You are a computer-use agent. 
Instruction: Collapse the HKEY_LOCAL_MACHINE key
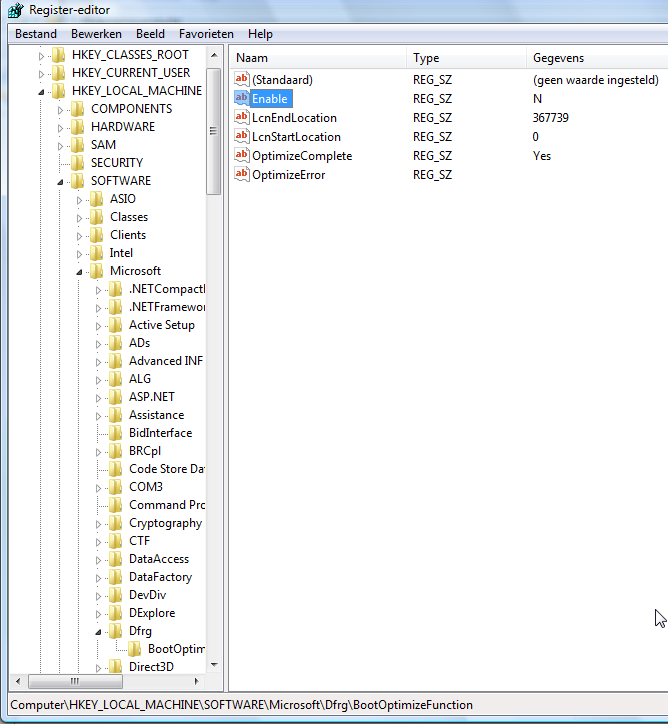(41, 92)
